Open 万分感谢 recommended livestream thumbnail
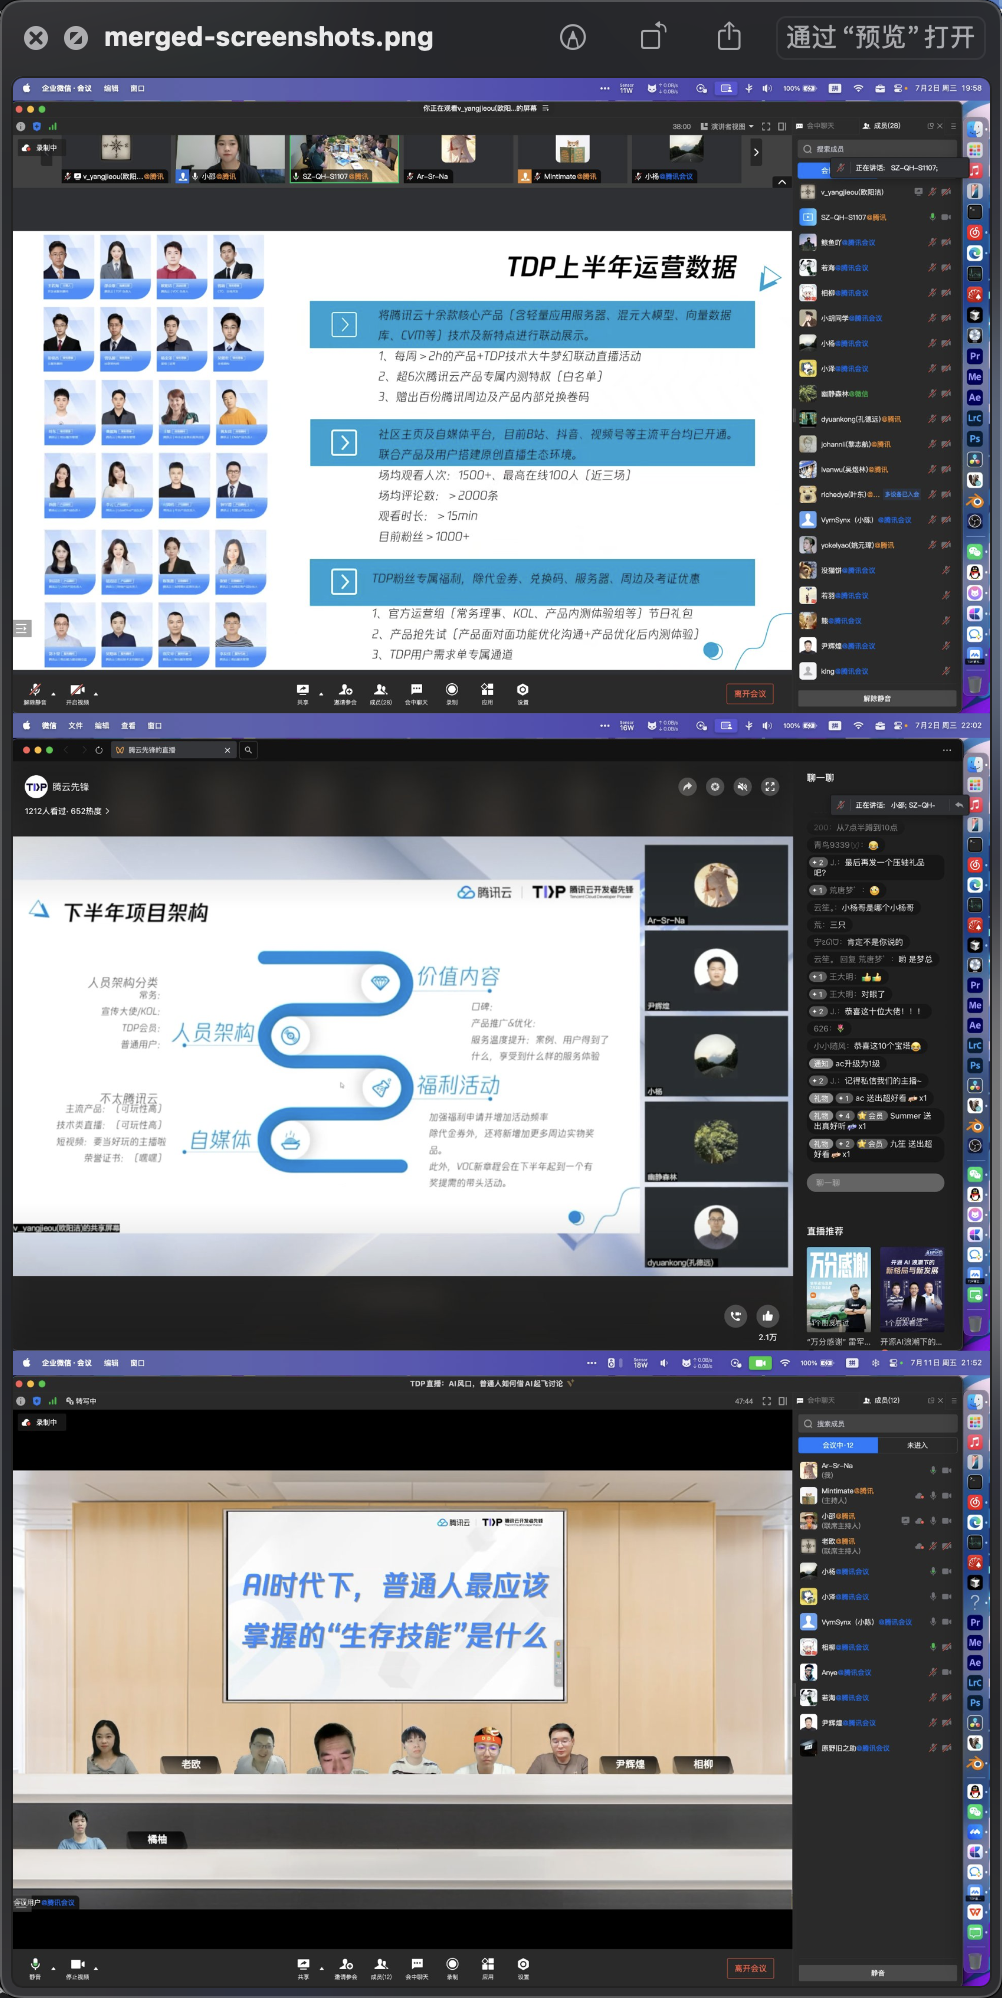This screenshot has height=1998, width=1002. [839, 1289]
